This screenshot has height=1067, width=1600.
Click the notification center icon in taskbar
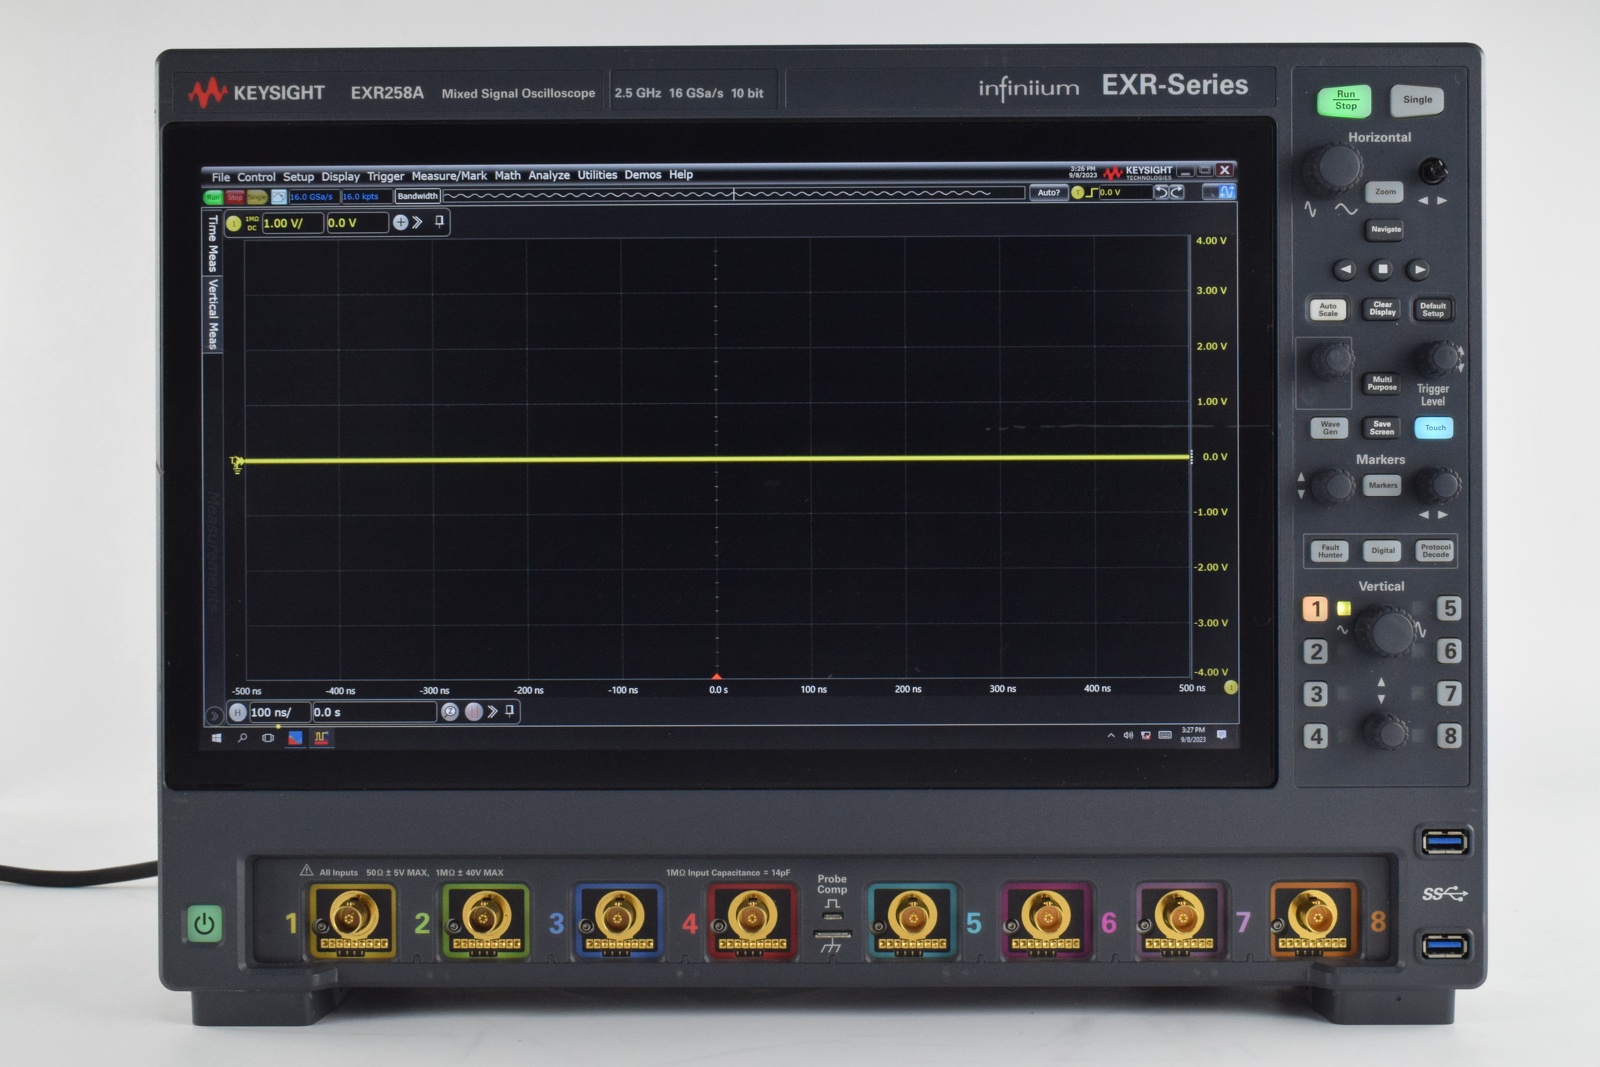(x=1221, y=735)
